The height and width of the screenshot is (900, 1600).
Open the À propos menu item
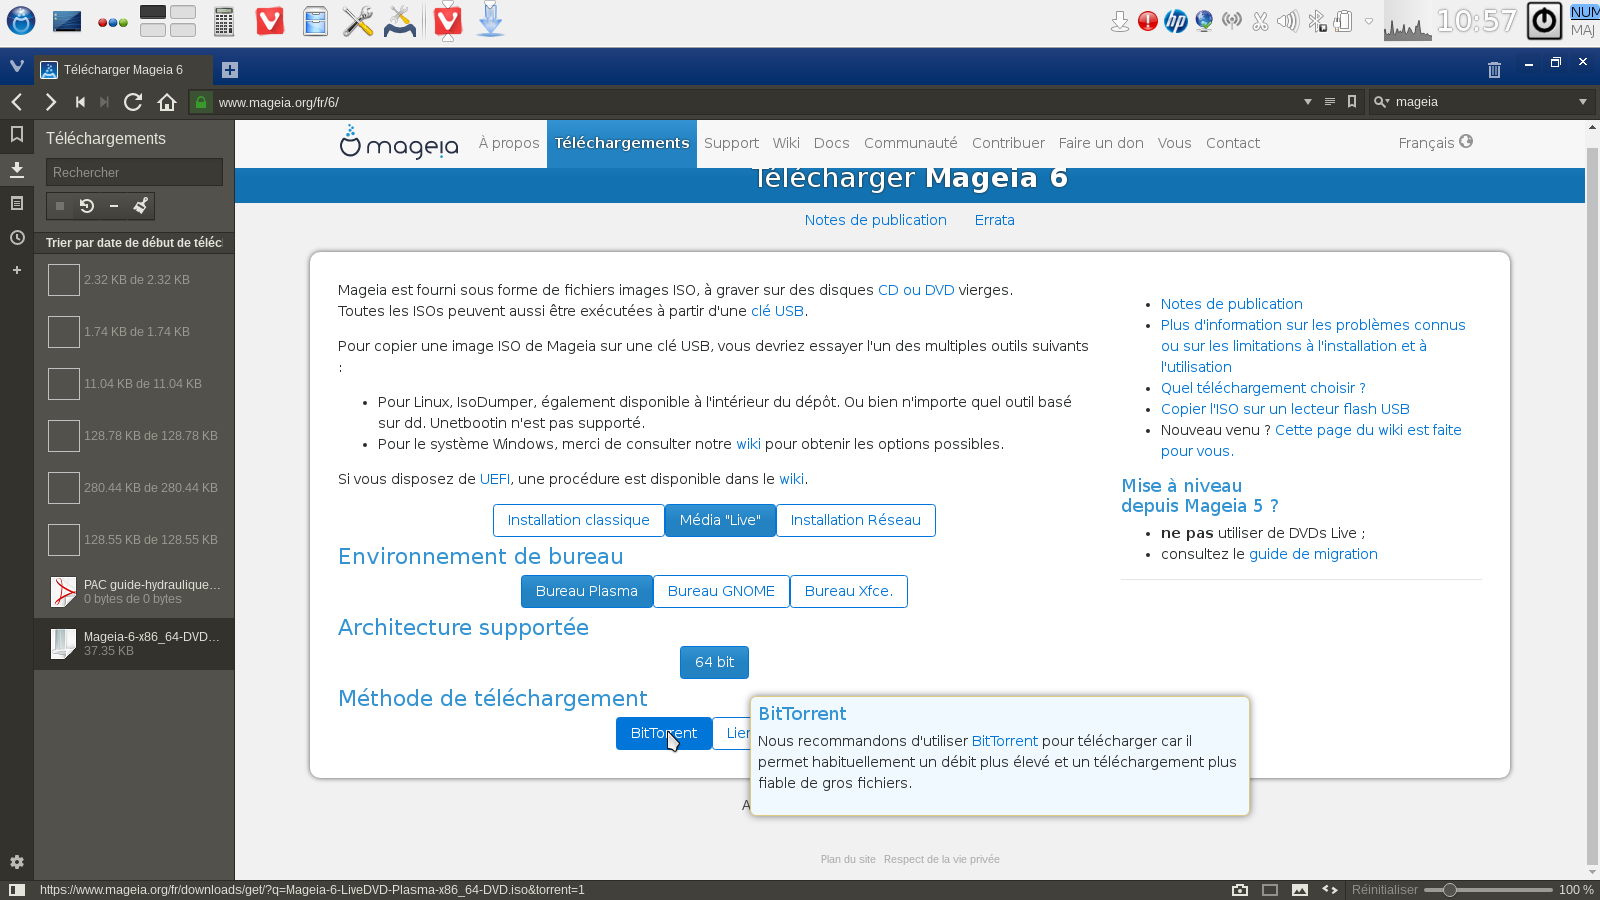point(509,143)
